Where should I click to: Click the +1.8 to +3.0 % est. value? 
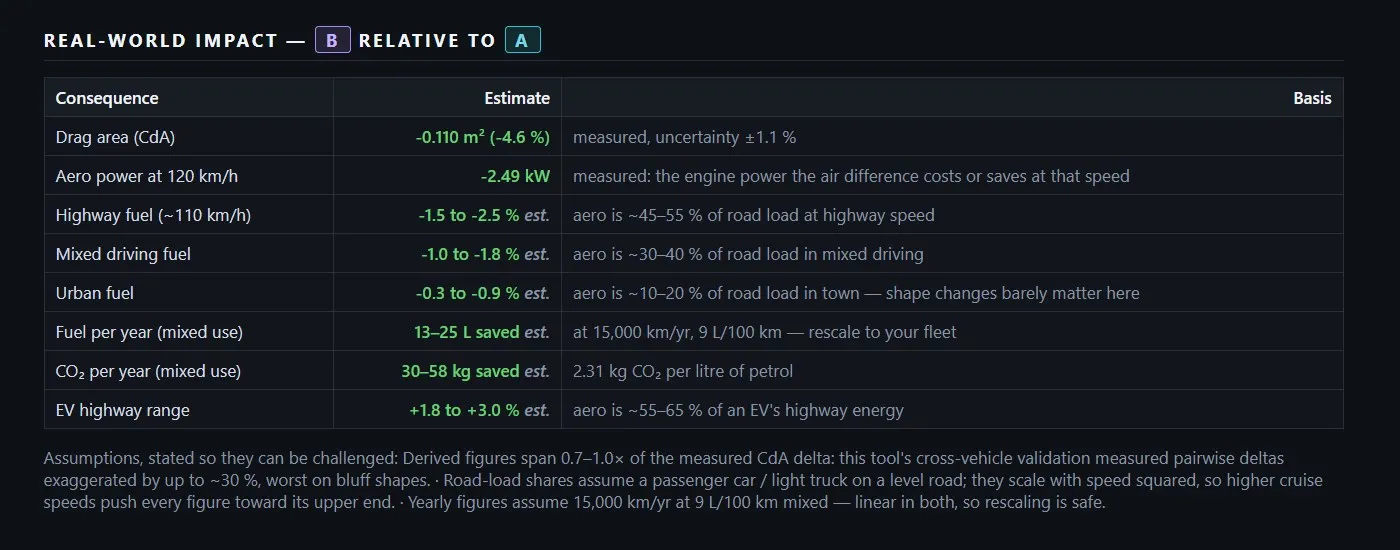pos(480,410)
